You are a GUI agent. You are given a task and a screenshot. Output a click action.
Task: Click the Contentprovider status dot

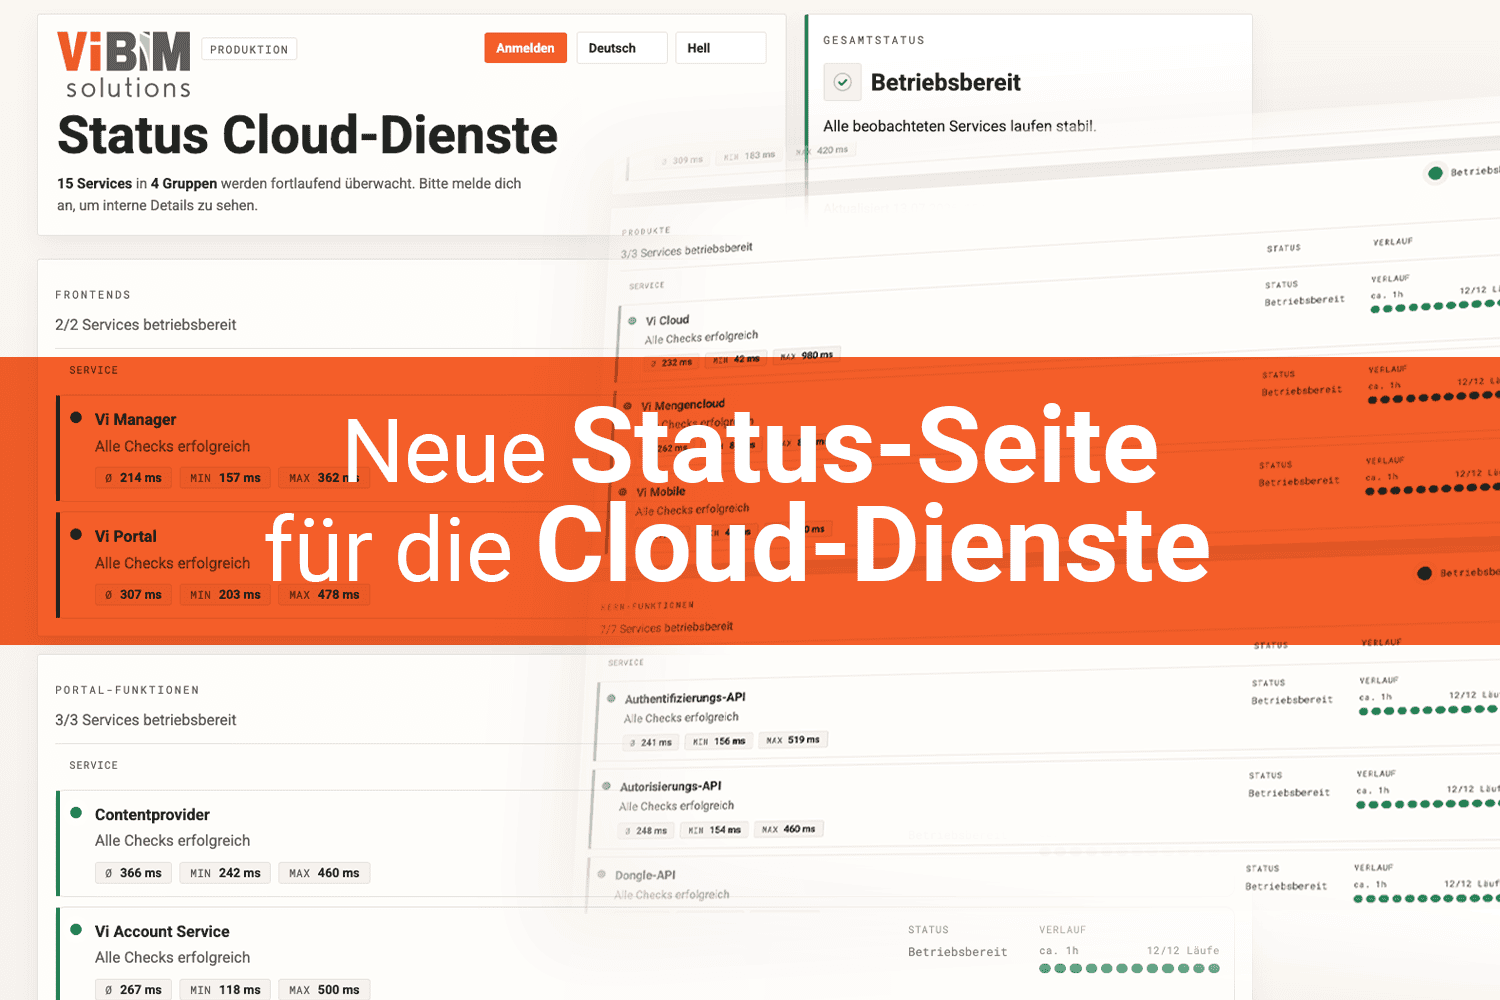tap(76, 813)
